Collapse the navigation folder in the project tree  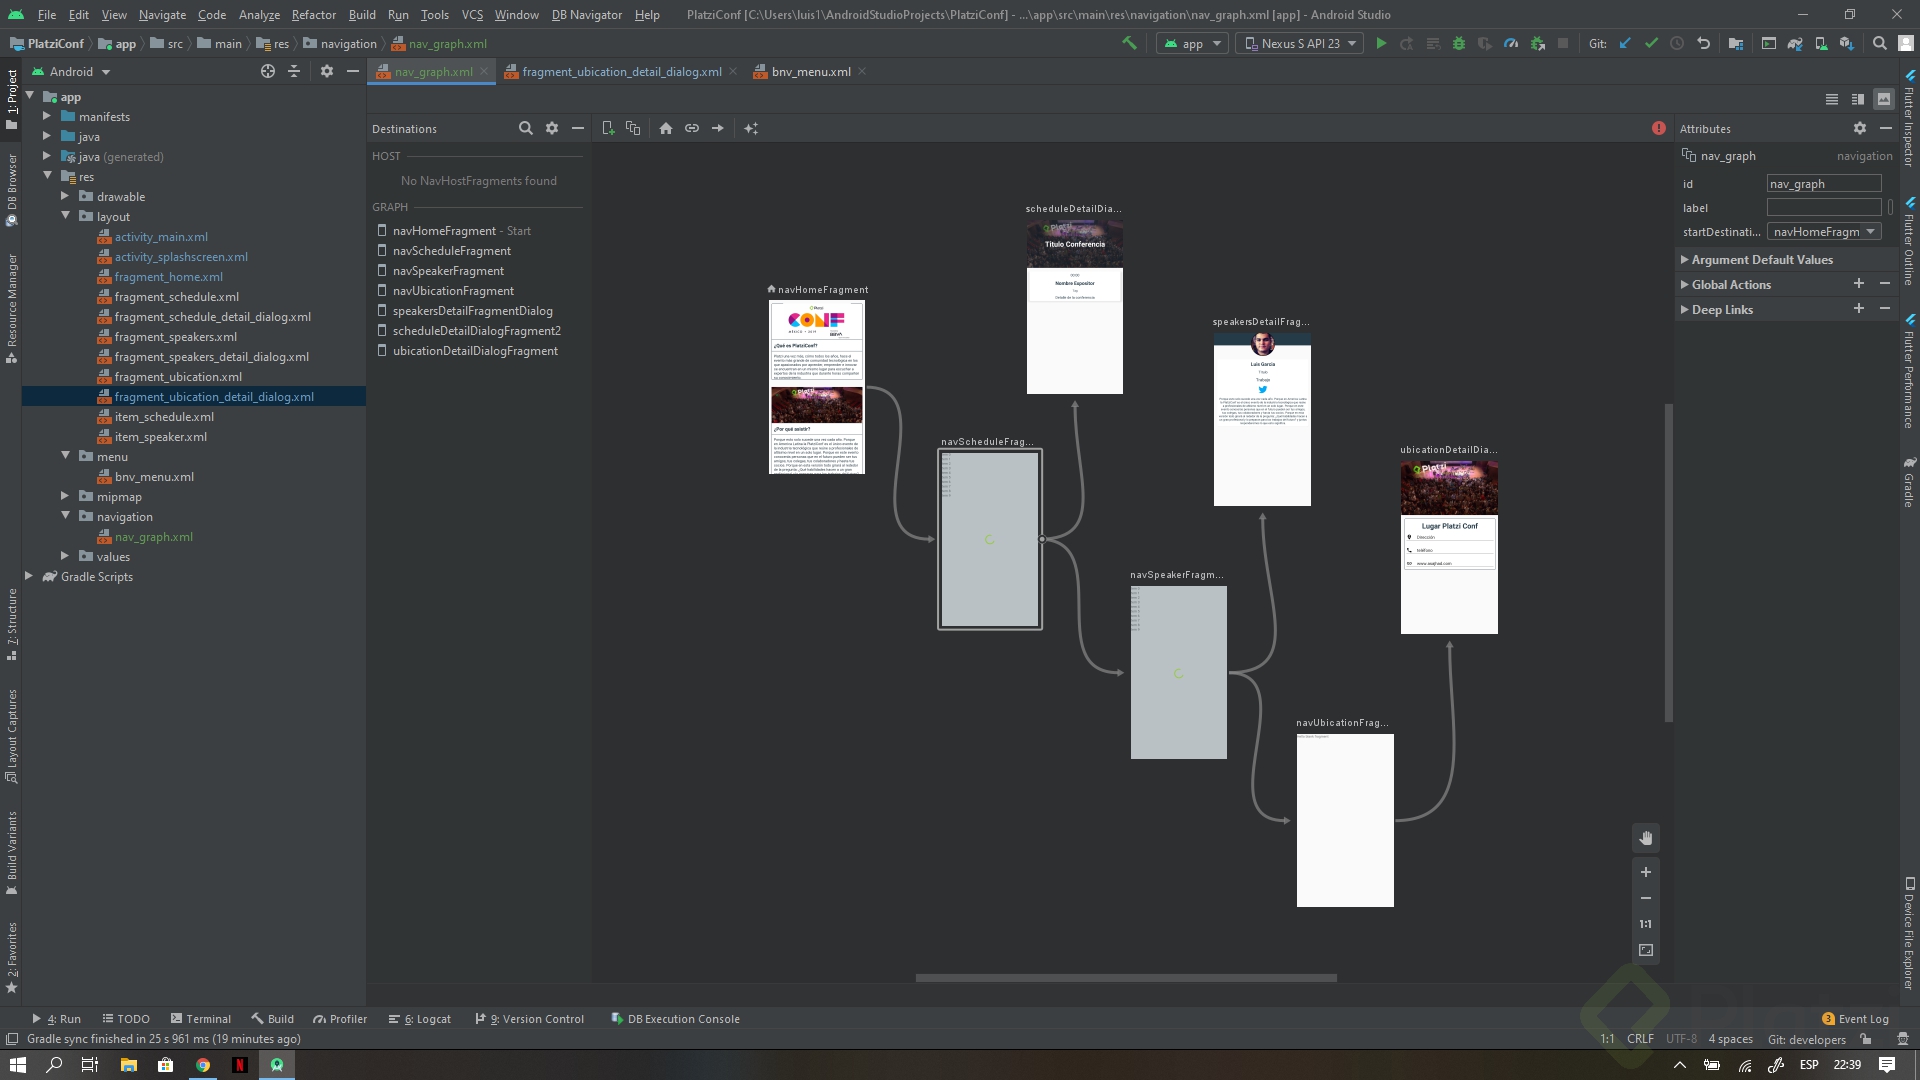(66, 516)
